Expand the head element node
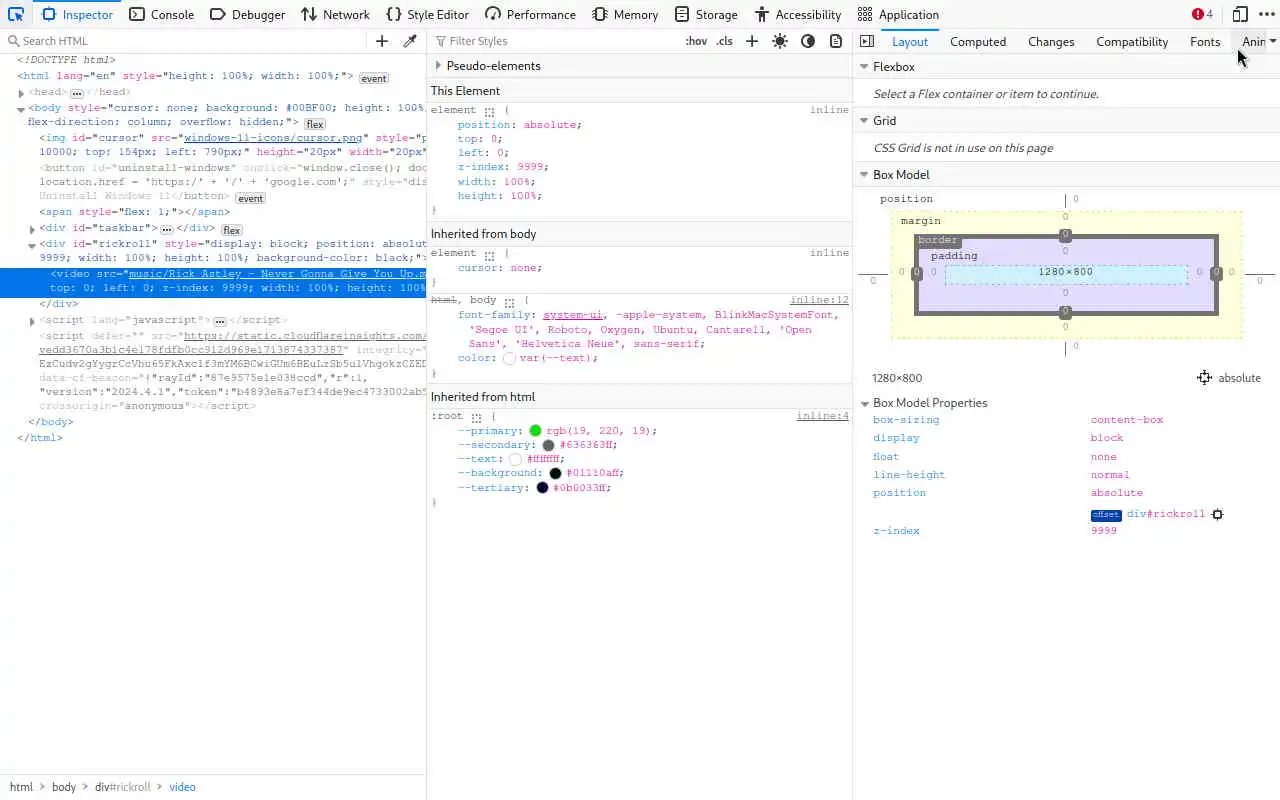This screenshot has height=800, width=1280. [21, 93]
